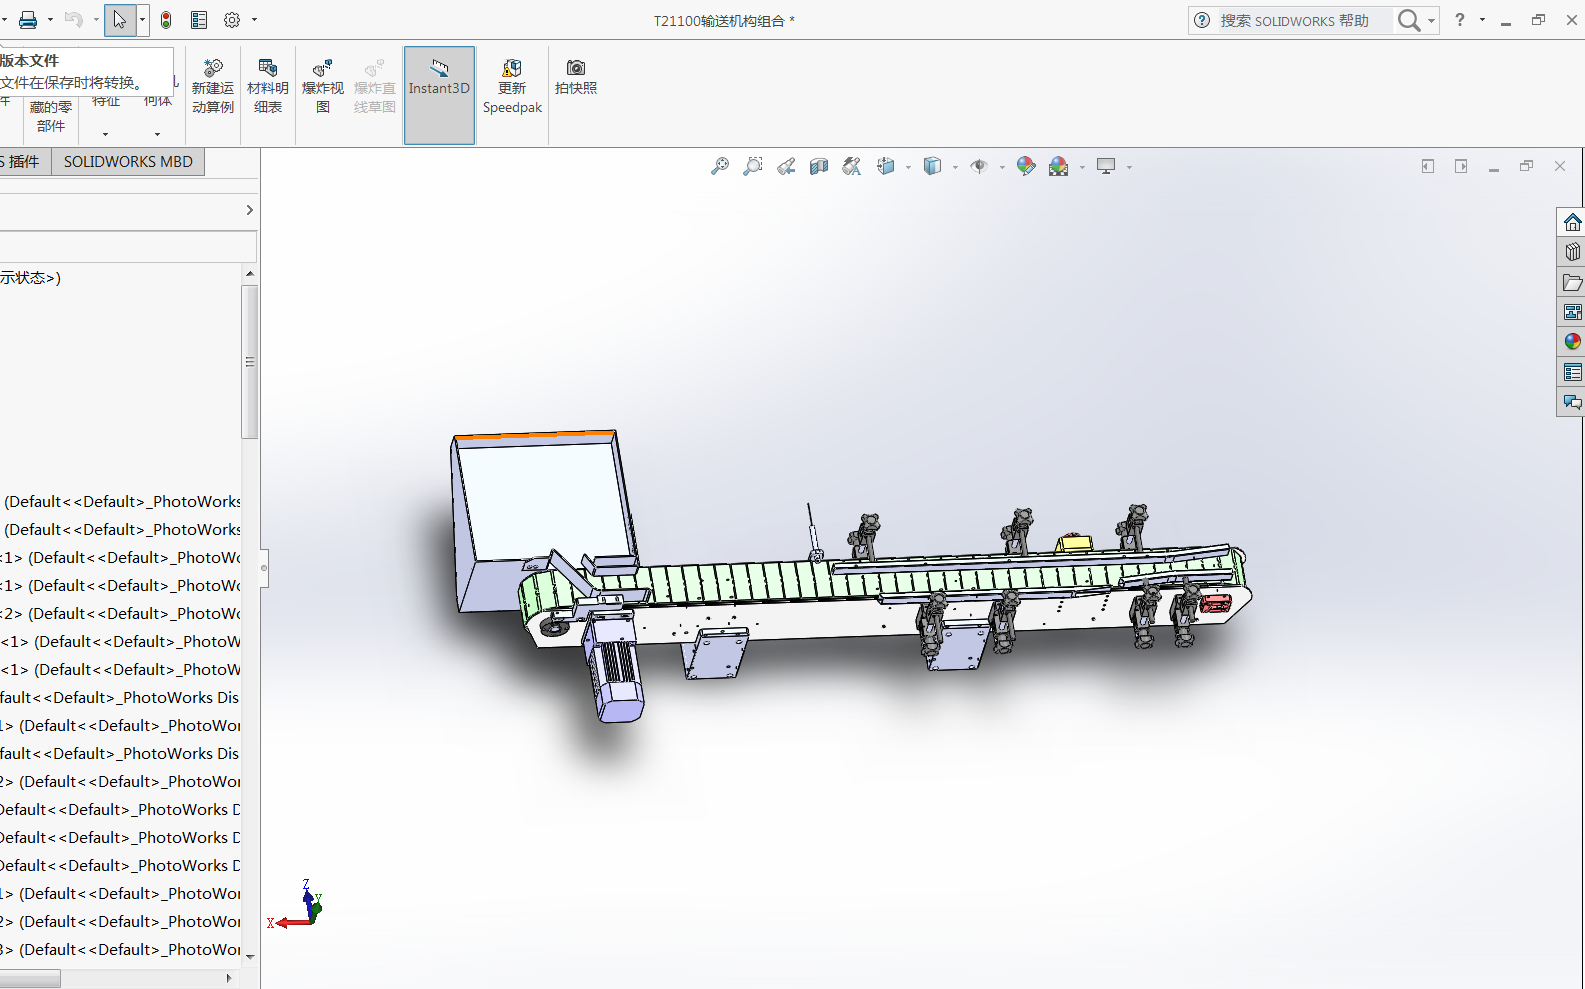Click the Exploded View (爆炸视图) button
The image size is (1585, 989).
pyautogui.click(x=322, y=87)
